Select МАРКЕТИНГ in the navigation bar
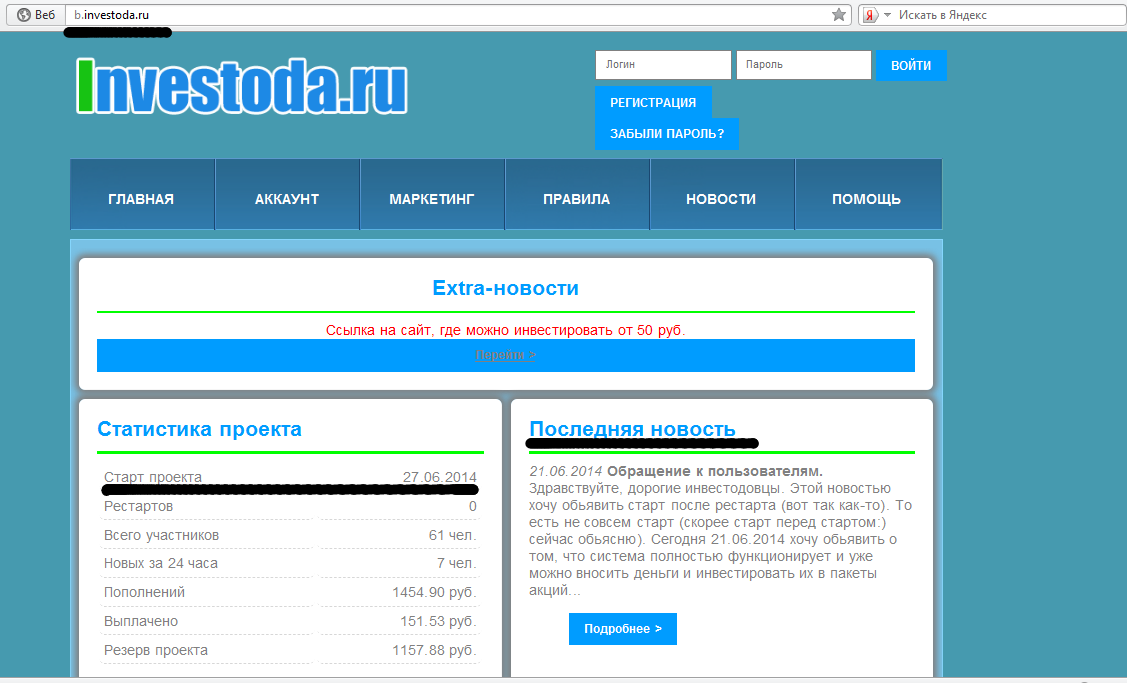Image resolution: width=1127 pixels, height=683 pixels. (432, 199)
